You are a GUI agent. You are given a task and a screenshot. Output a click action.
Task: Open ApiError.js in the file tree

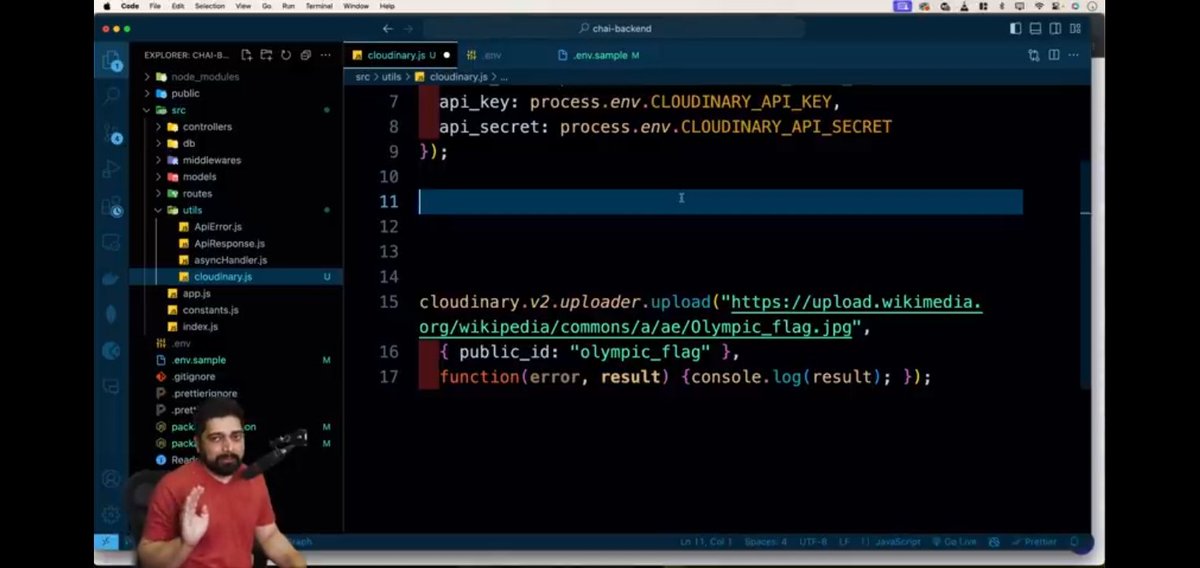click(218, 227)
